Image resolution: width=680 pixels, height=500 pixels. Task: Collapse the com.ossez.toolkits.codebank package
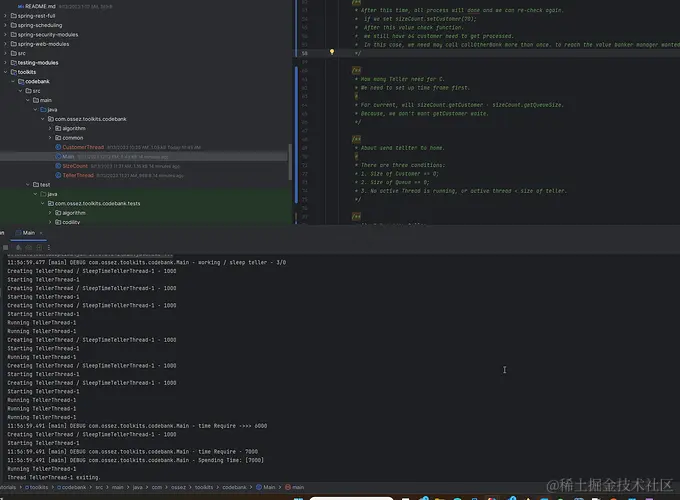42,119
